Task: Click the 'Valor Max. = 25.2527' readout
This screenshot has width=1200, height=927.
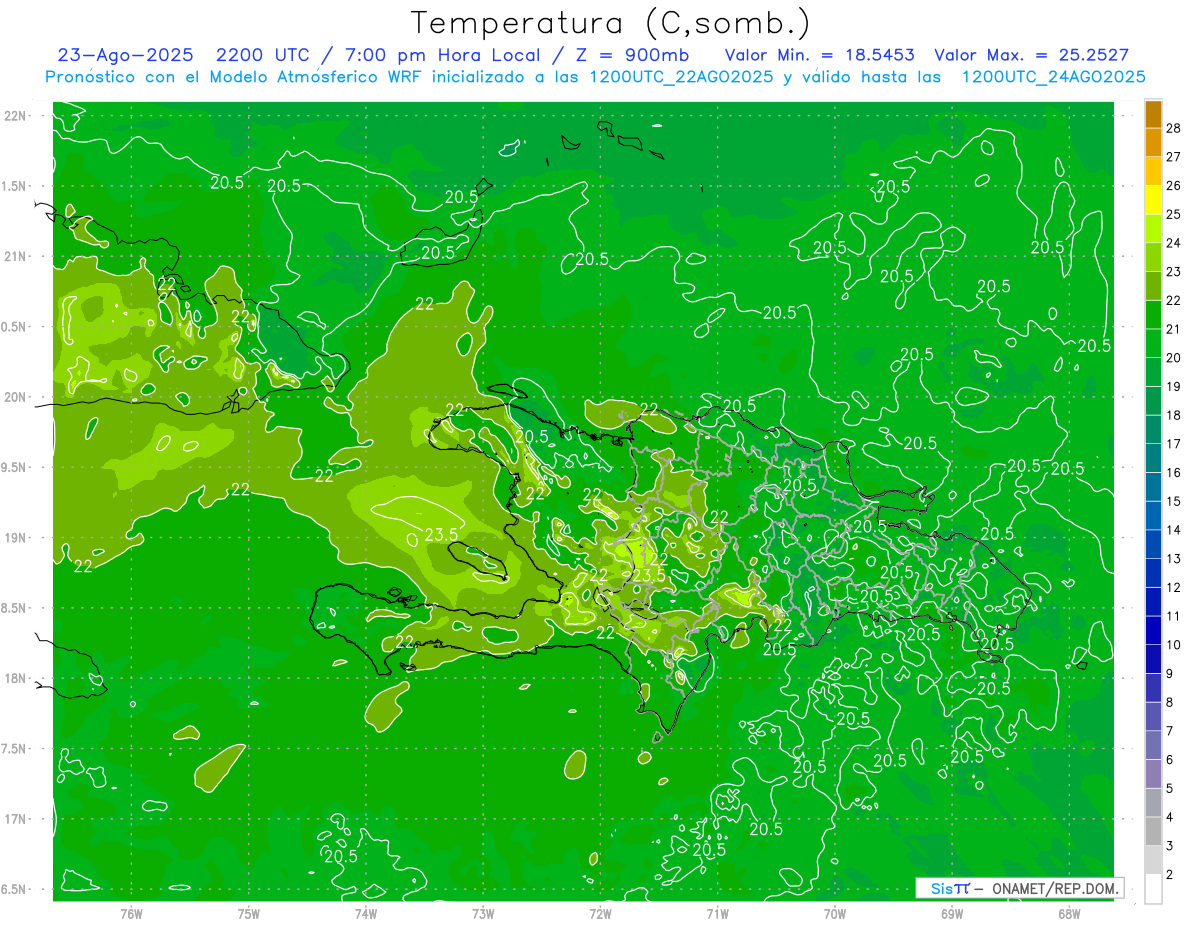Action: pos(1031,55)
